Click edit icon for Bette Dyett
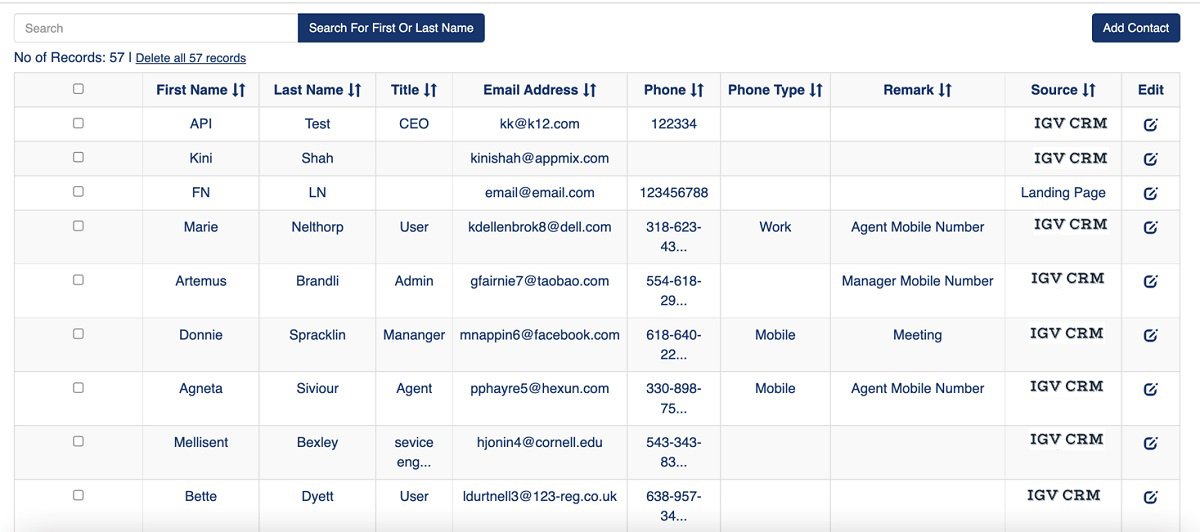 coord(1150,497)
